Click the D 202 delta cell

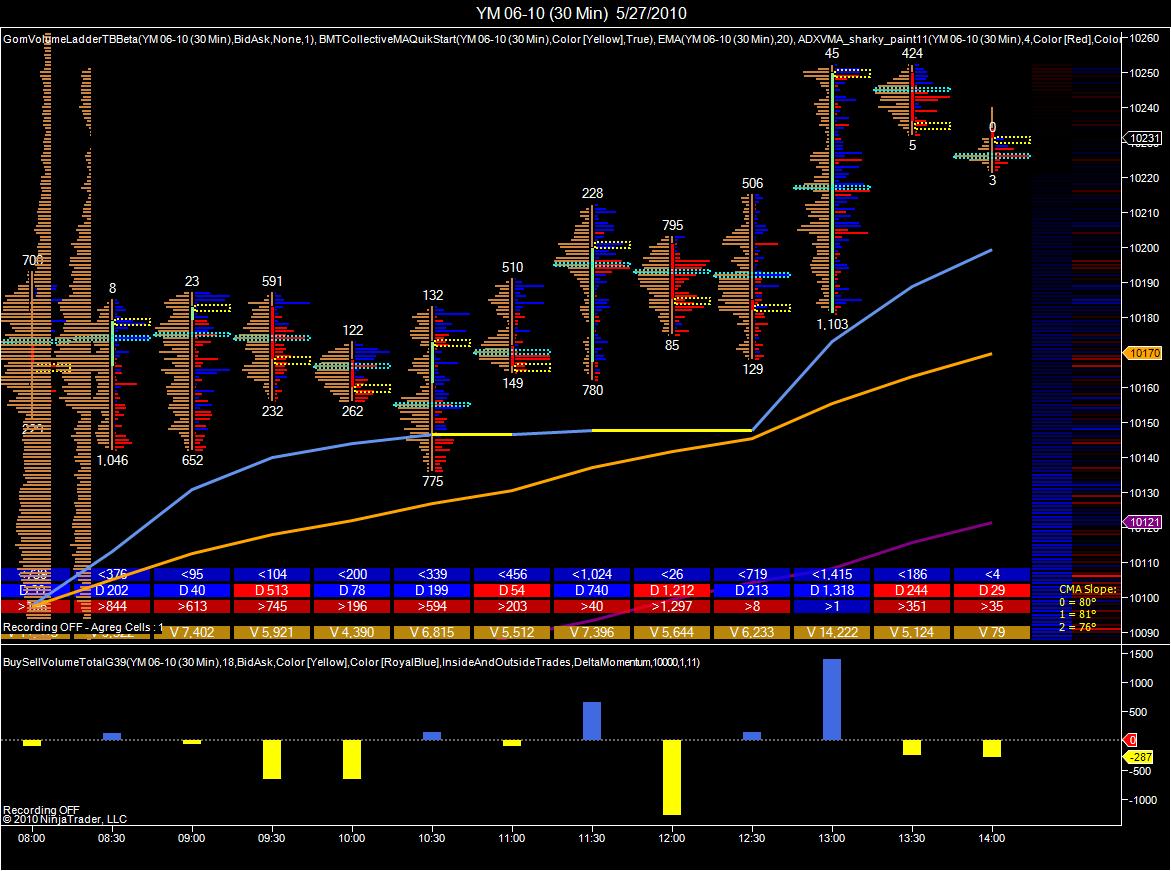112,590
